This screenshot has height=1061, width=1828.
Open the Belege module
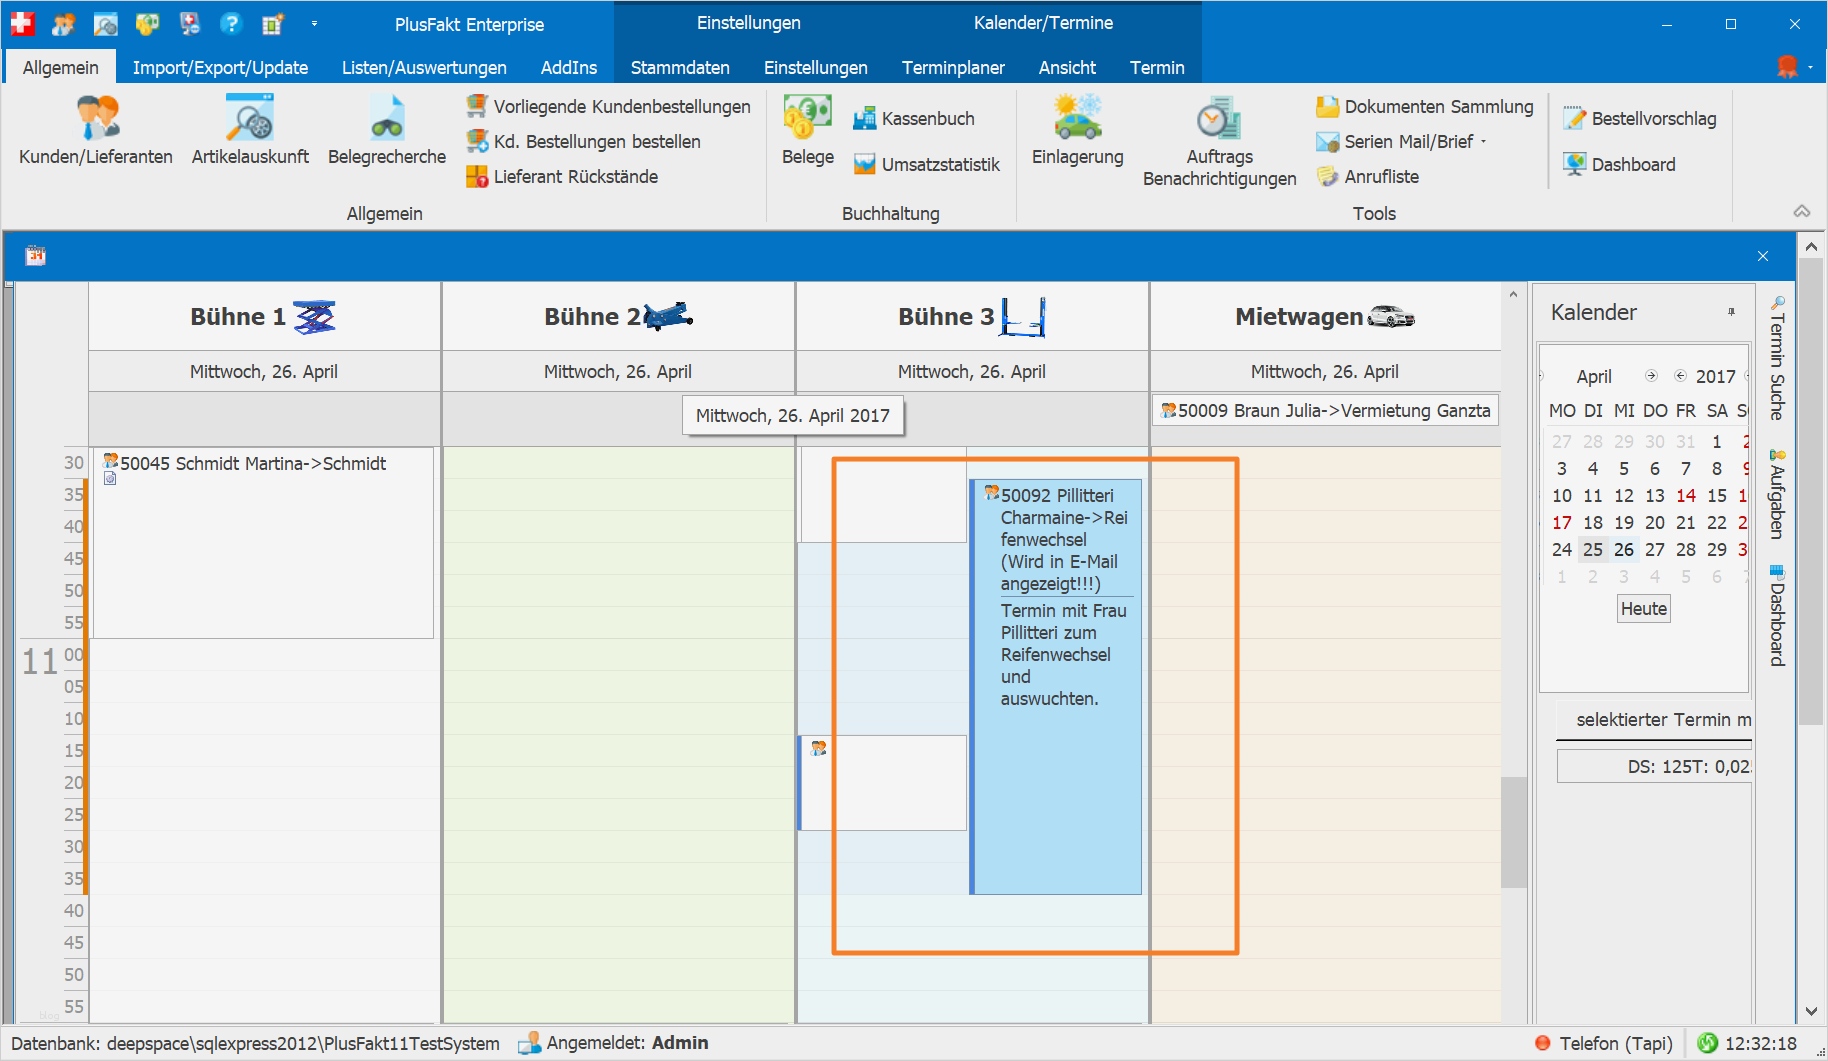(x=808, y=131)
